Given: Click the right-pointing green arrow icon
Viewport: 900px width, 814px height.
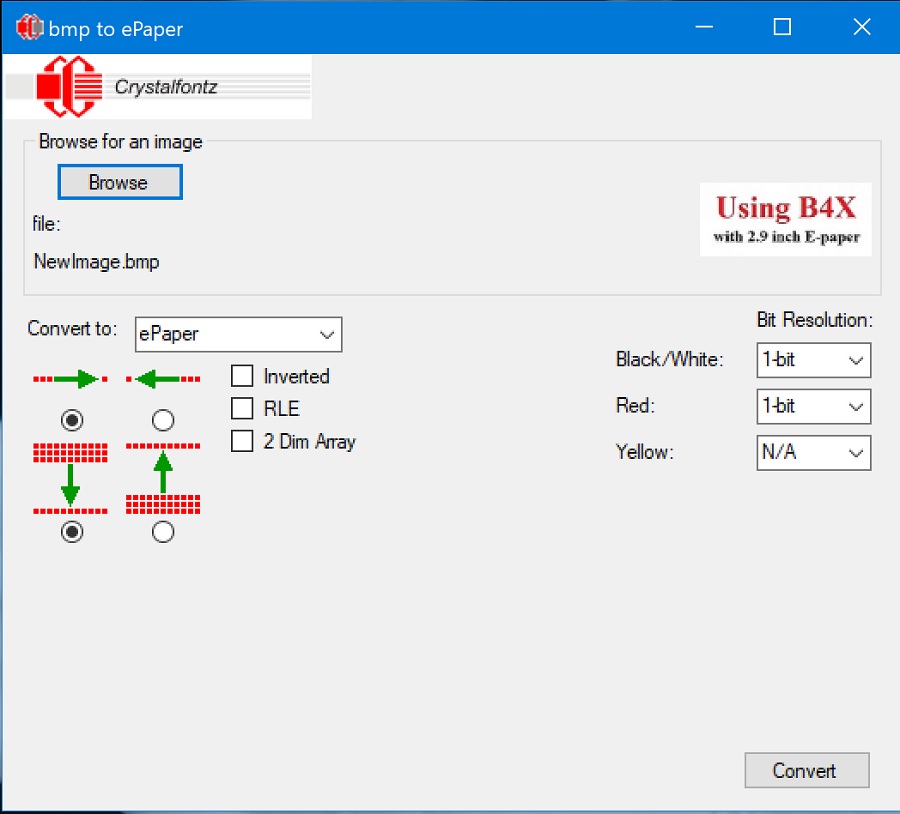Looking at the screenshot, I should [71, 379].
